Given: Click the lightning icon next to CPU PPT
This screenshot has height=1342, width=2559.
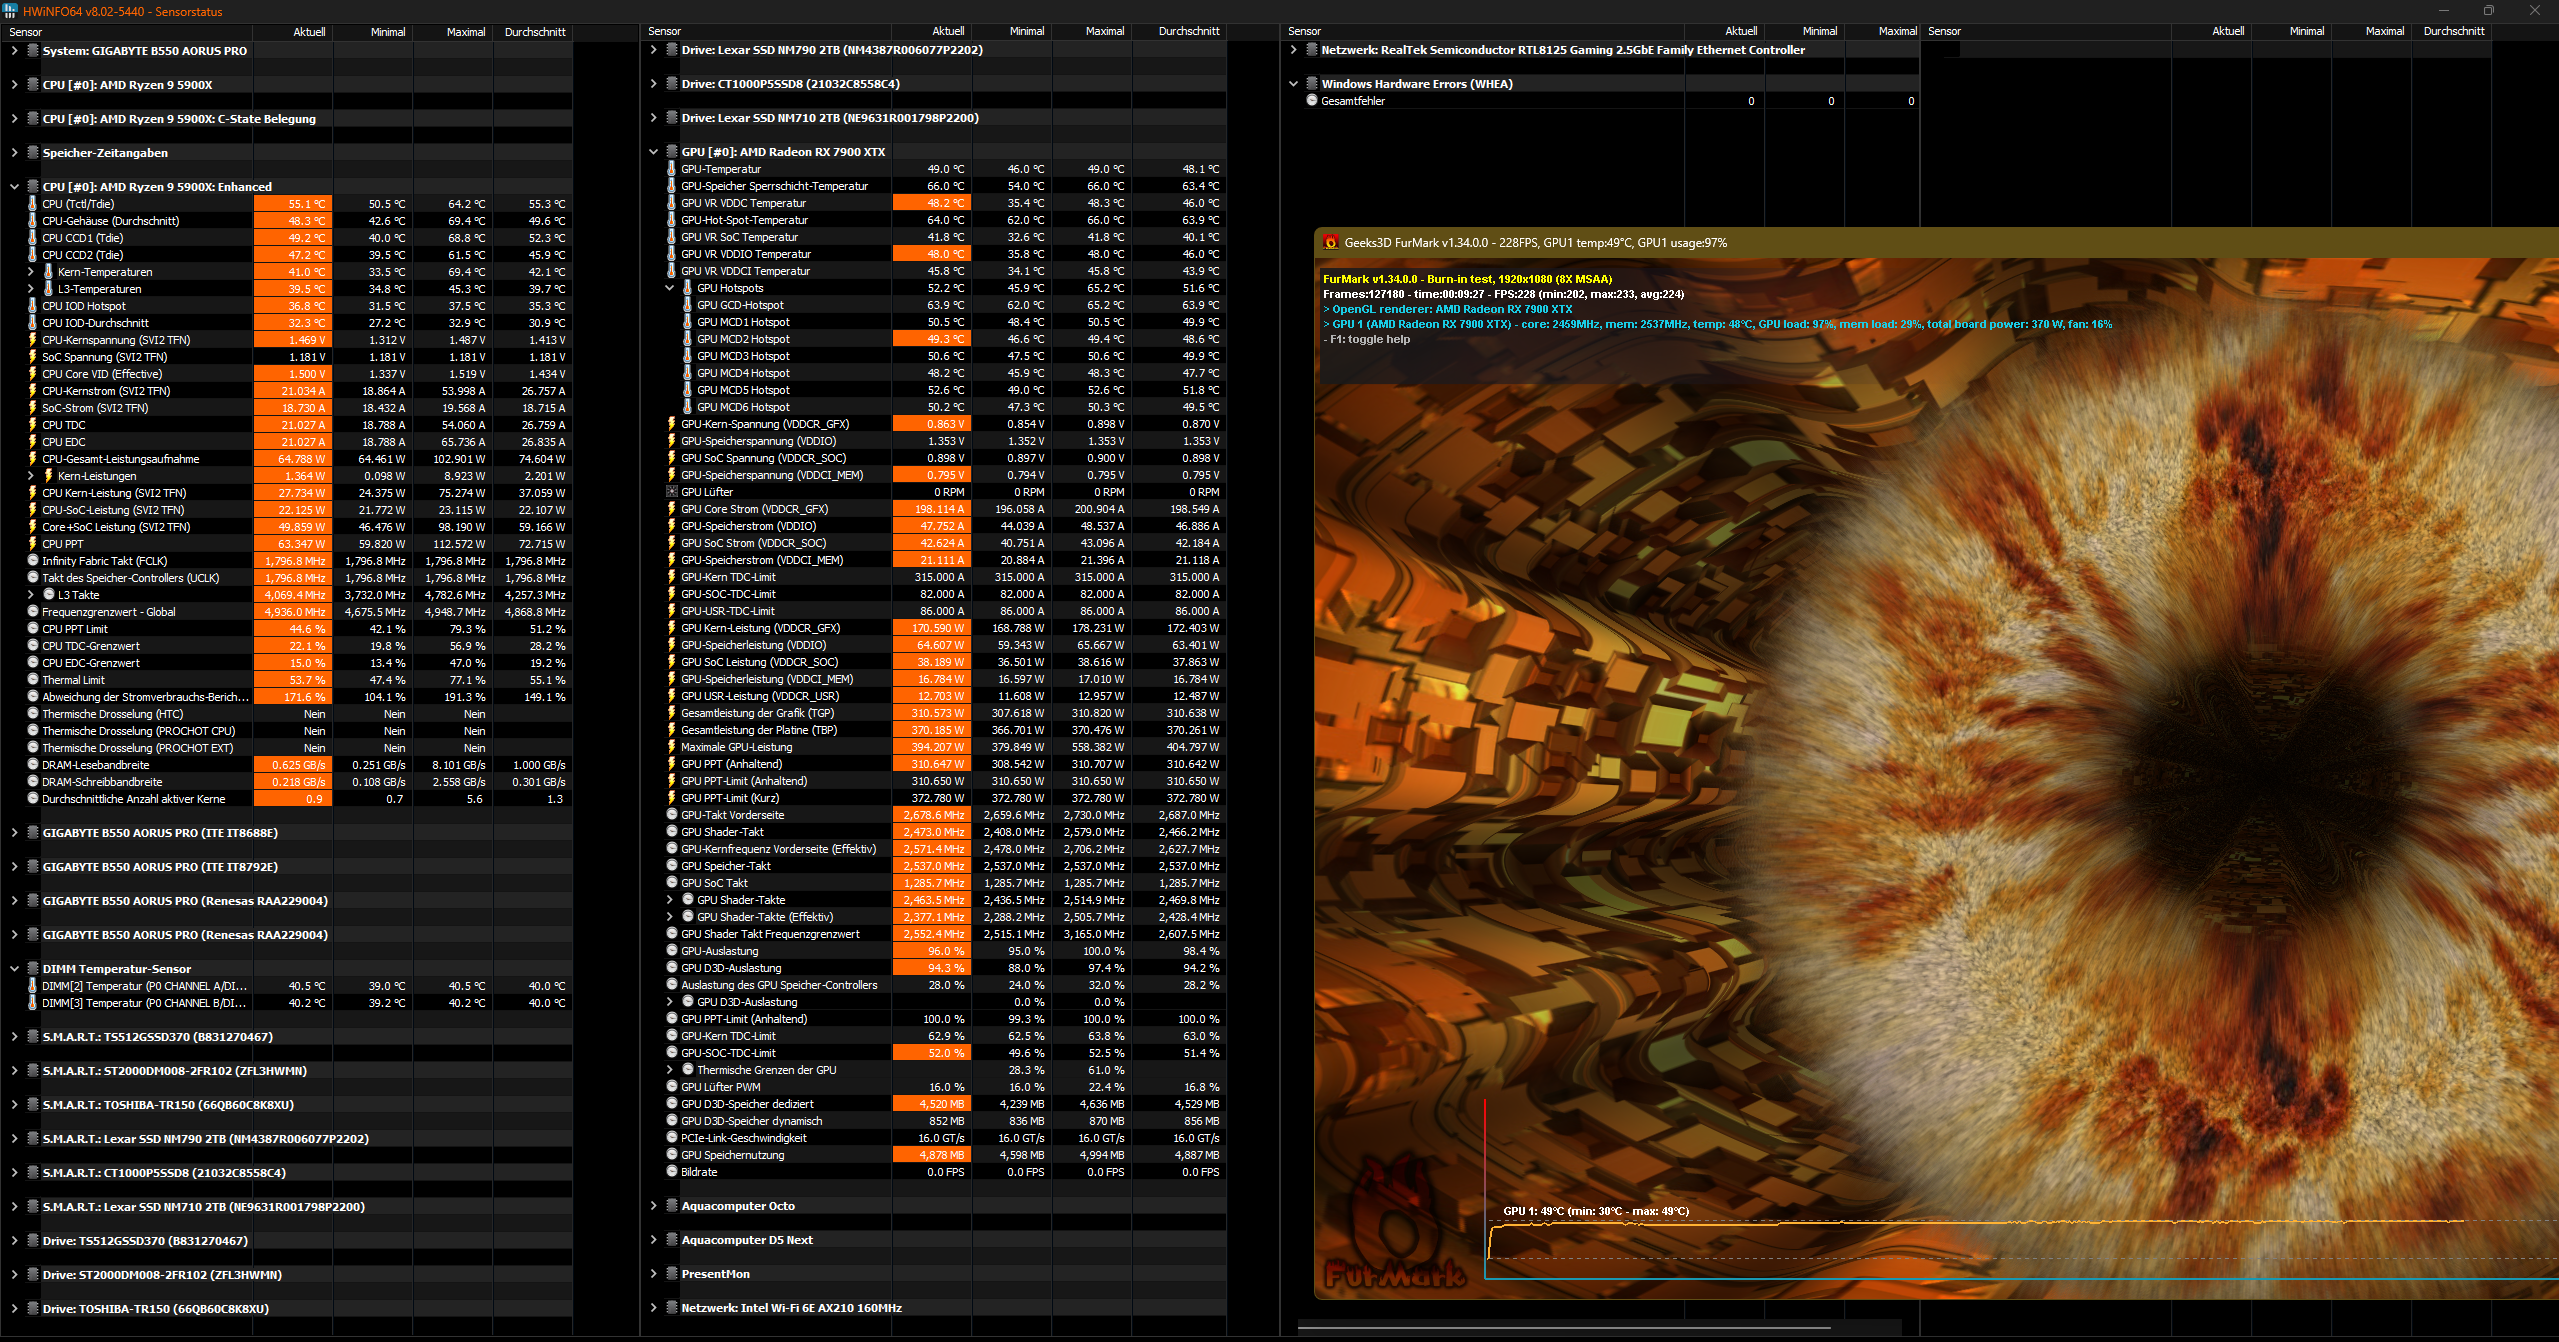Looking at the screenshot, I should [x=33, y=544].
